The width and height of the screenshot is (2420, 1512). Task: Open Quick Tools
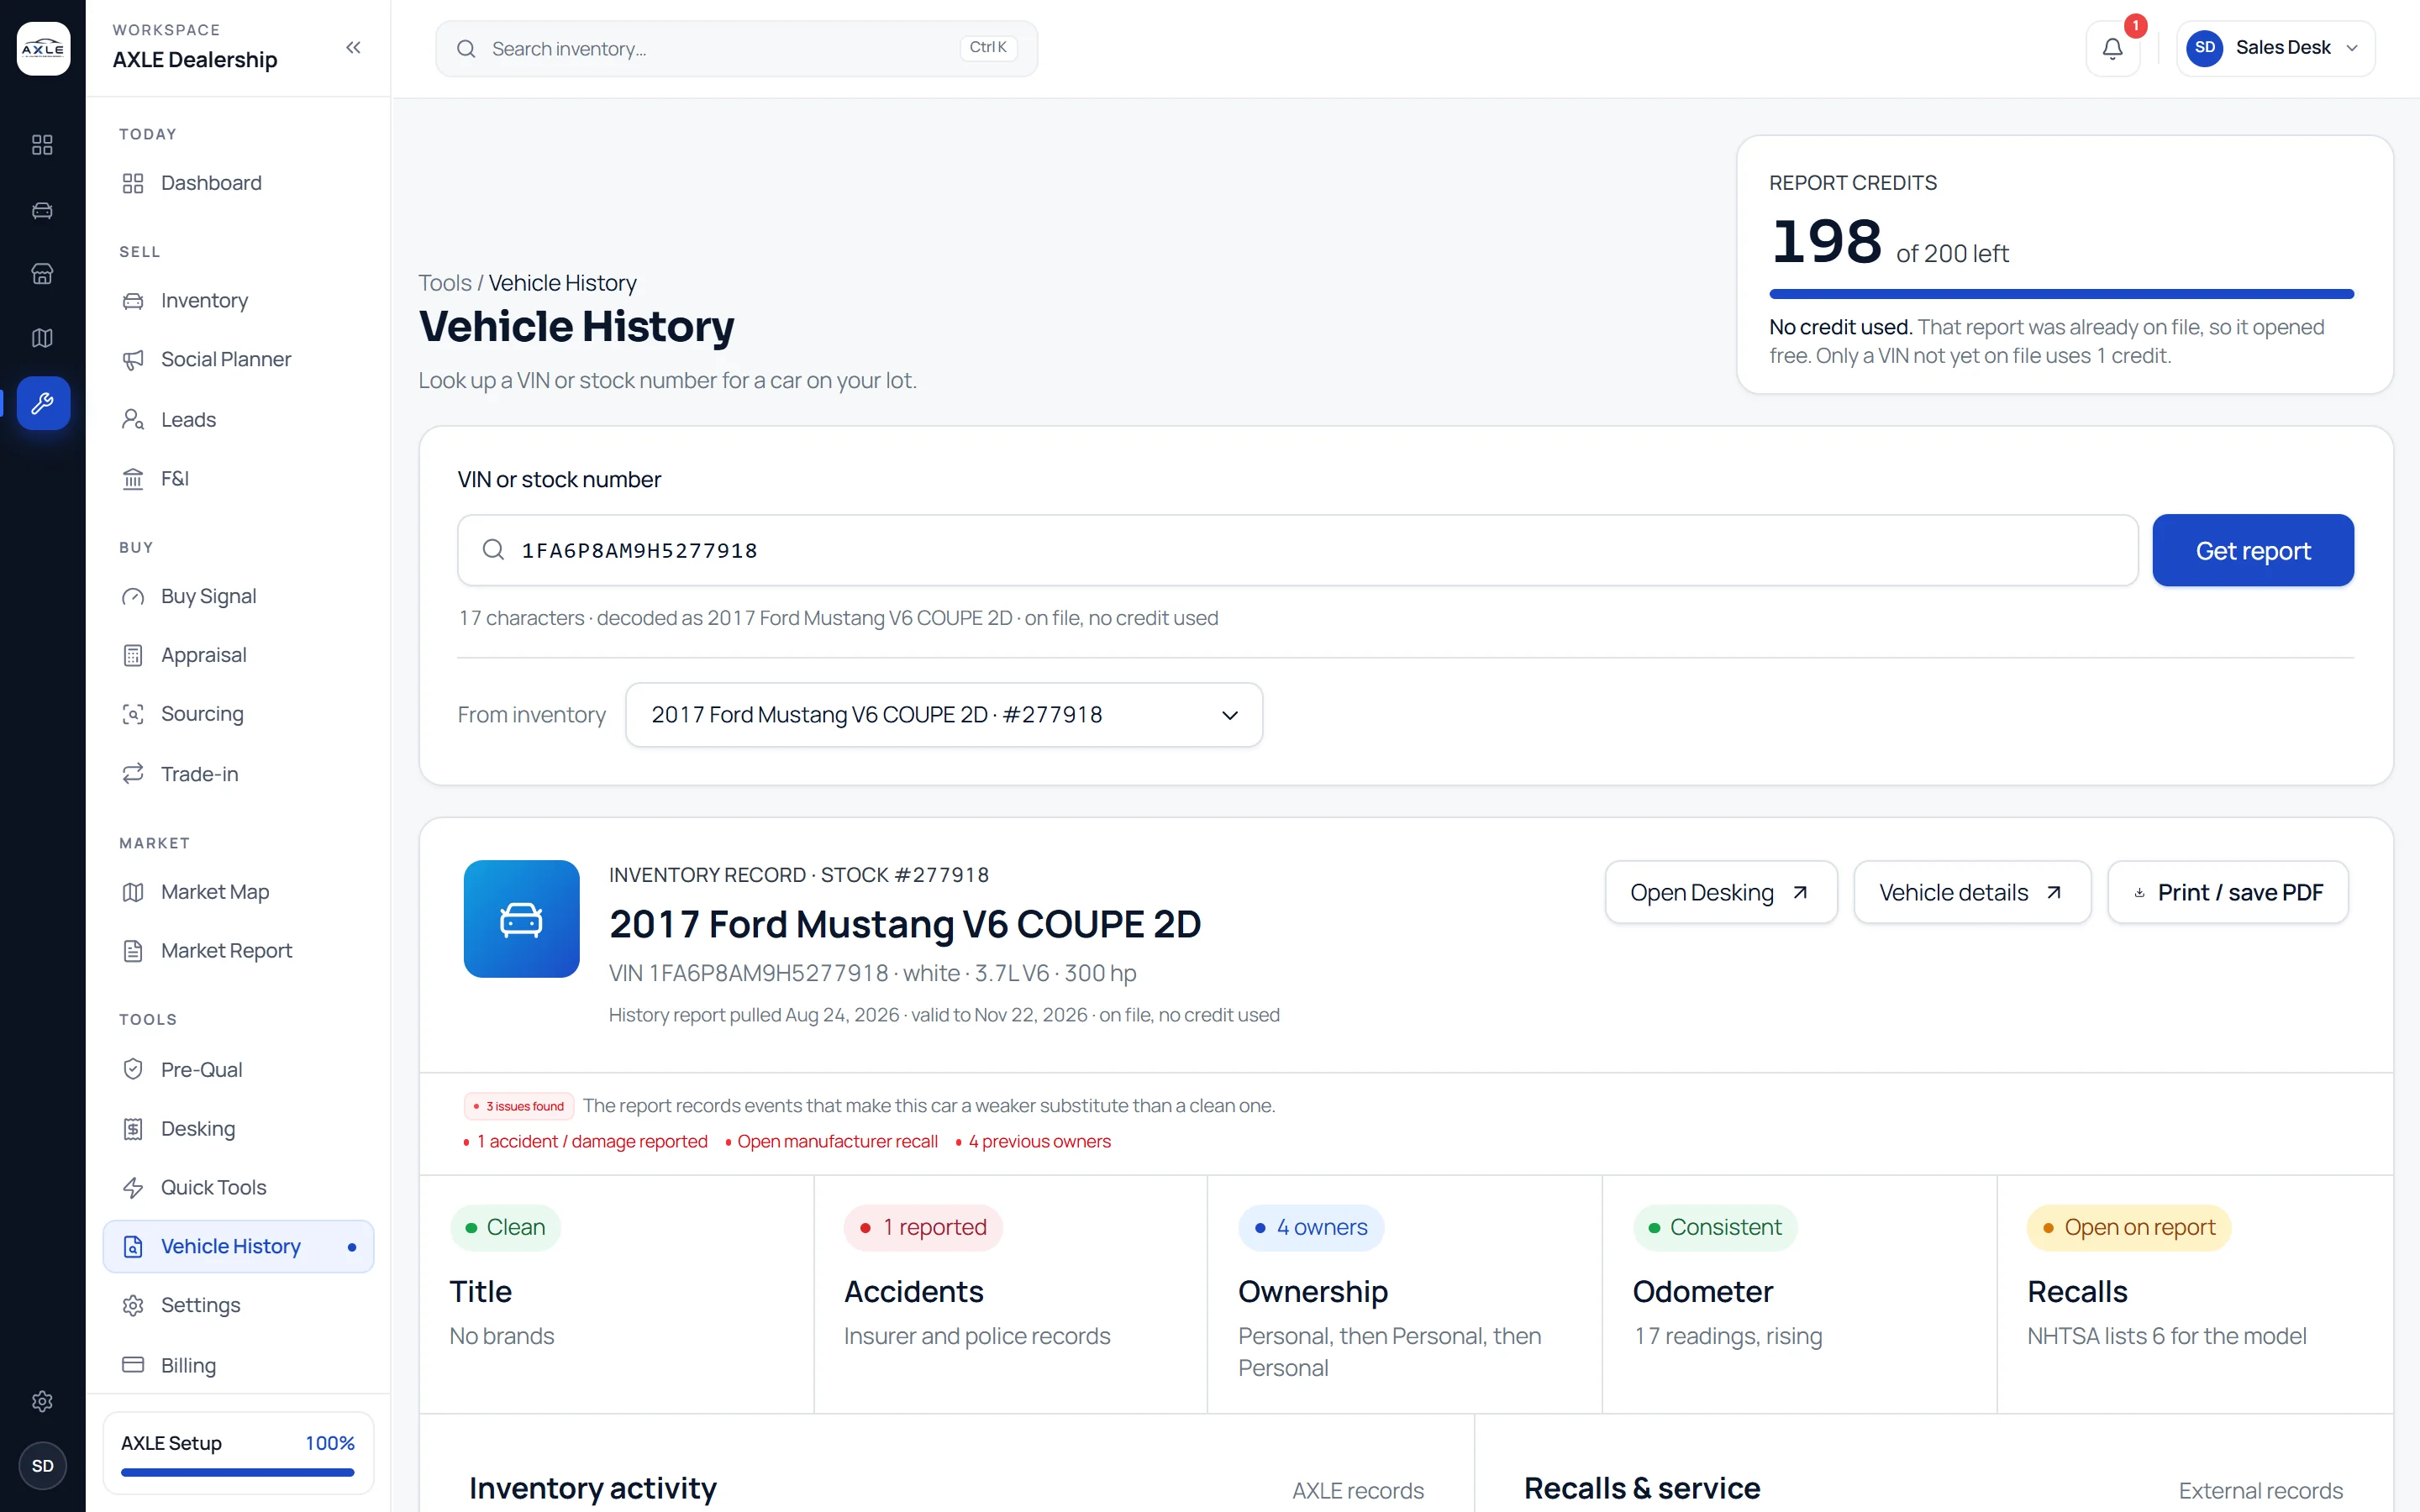tap(238, 1188)
